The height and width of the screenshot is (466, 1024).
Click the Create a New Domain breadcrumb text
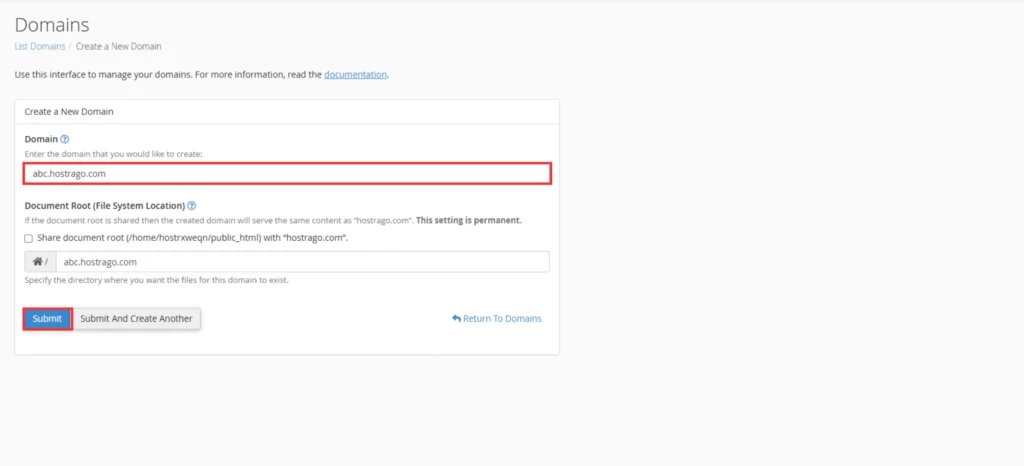coord(119,46)
